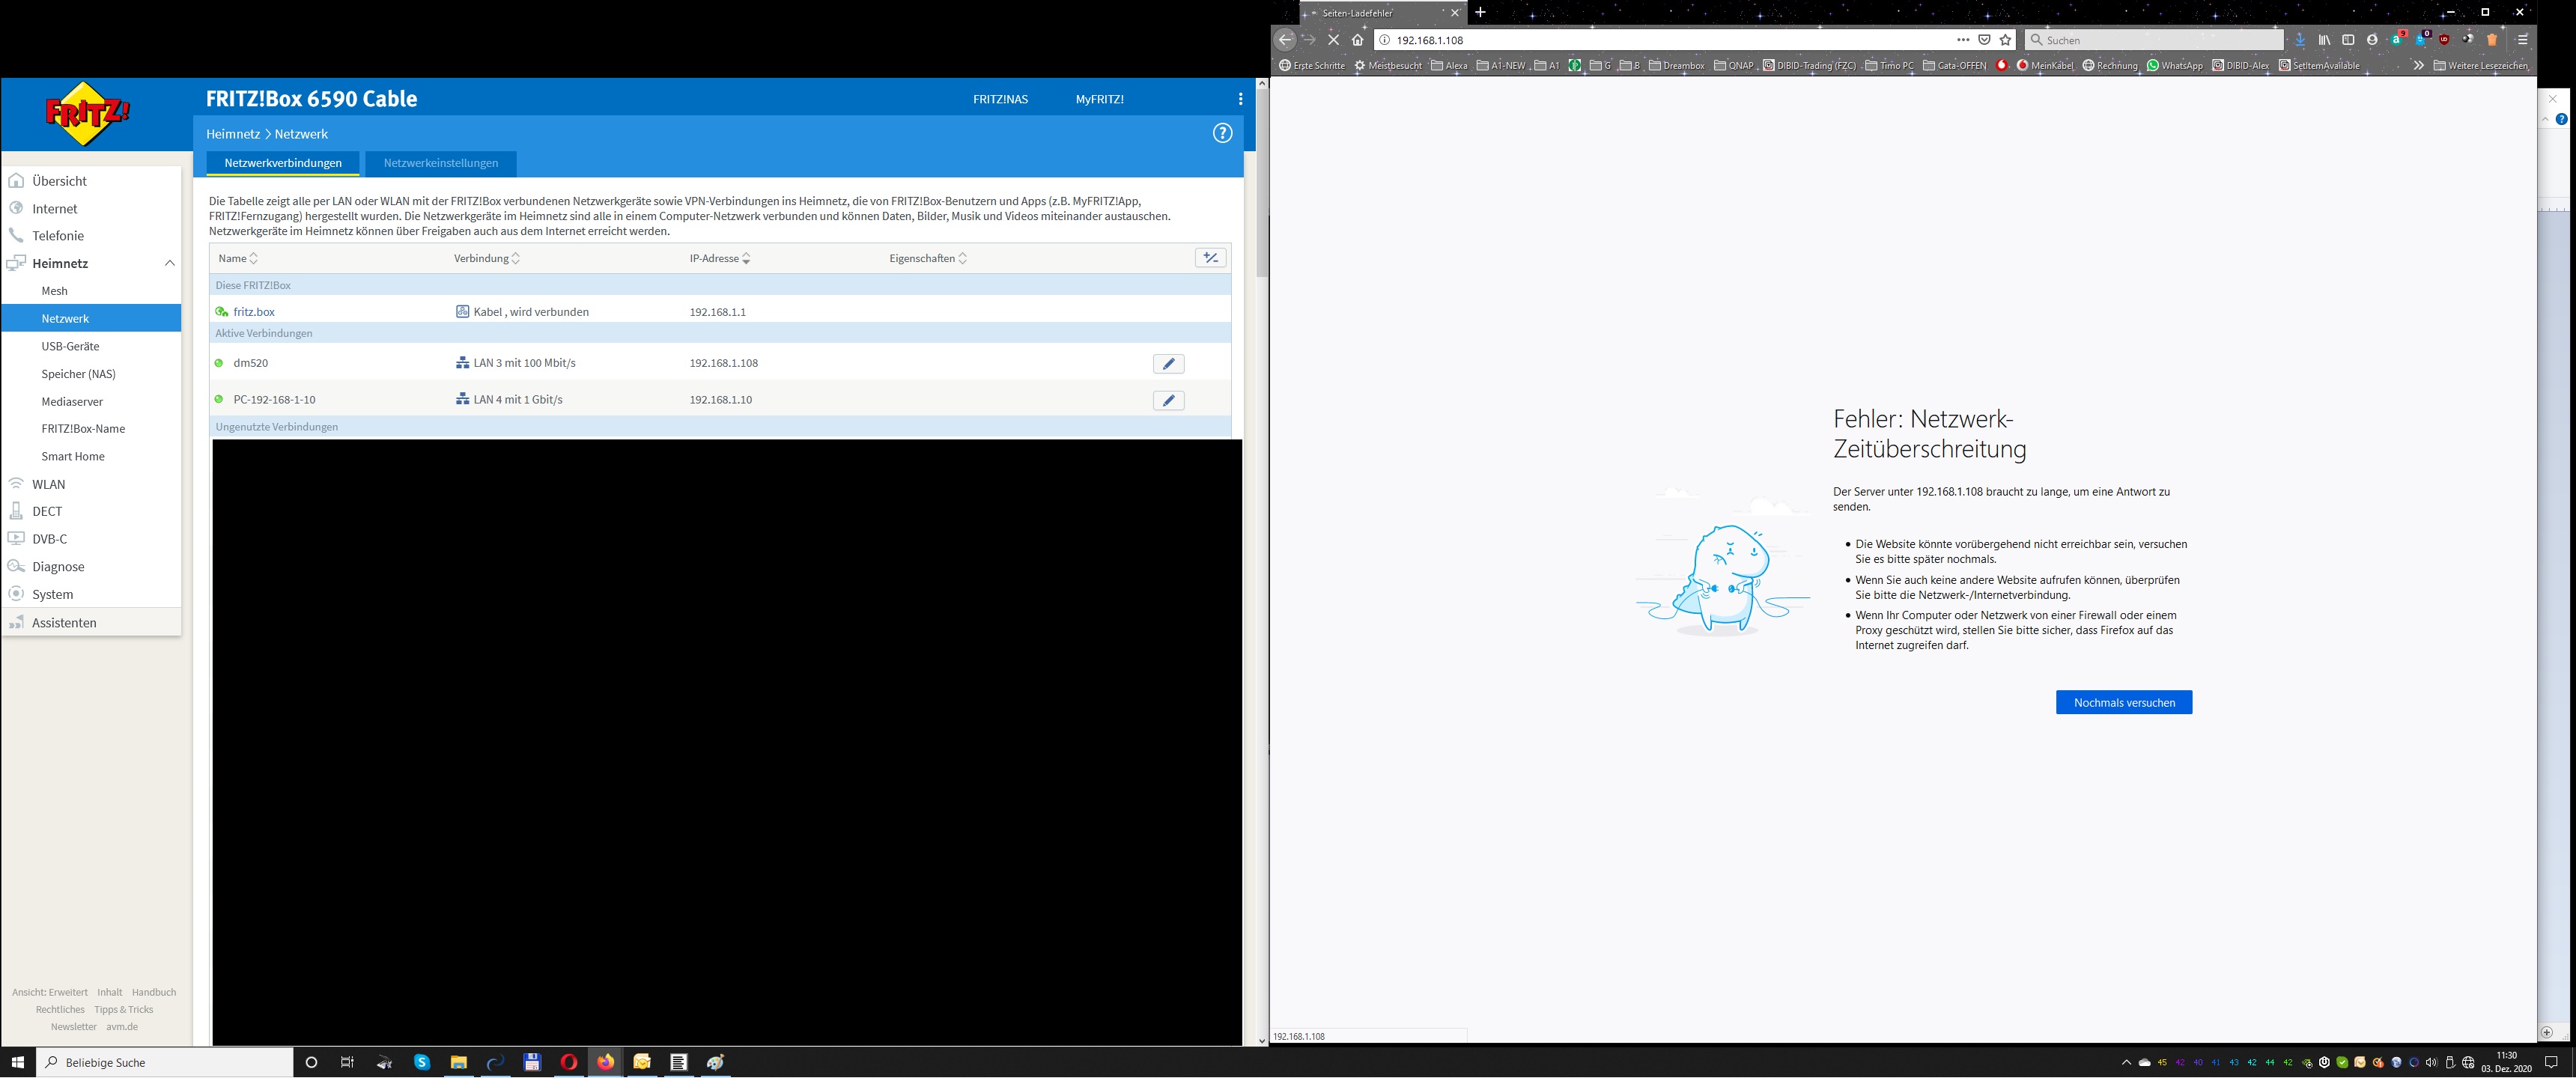Open the Firefox library icon

2325,40
